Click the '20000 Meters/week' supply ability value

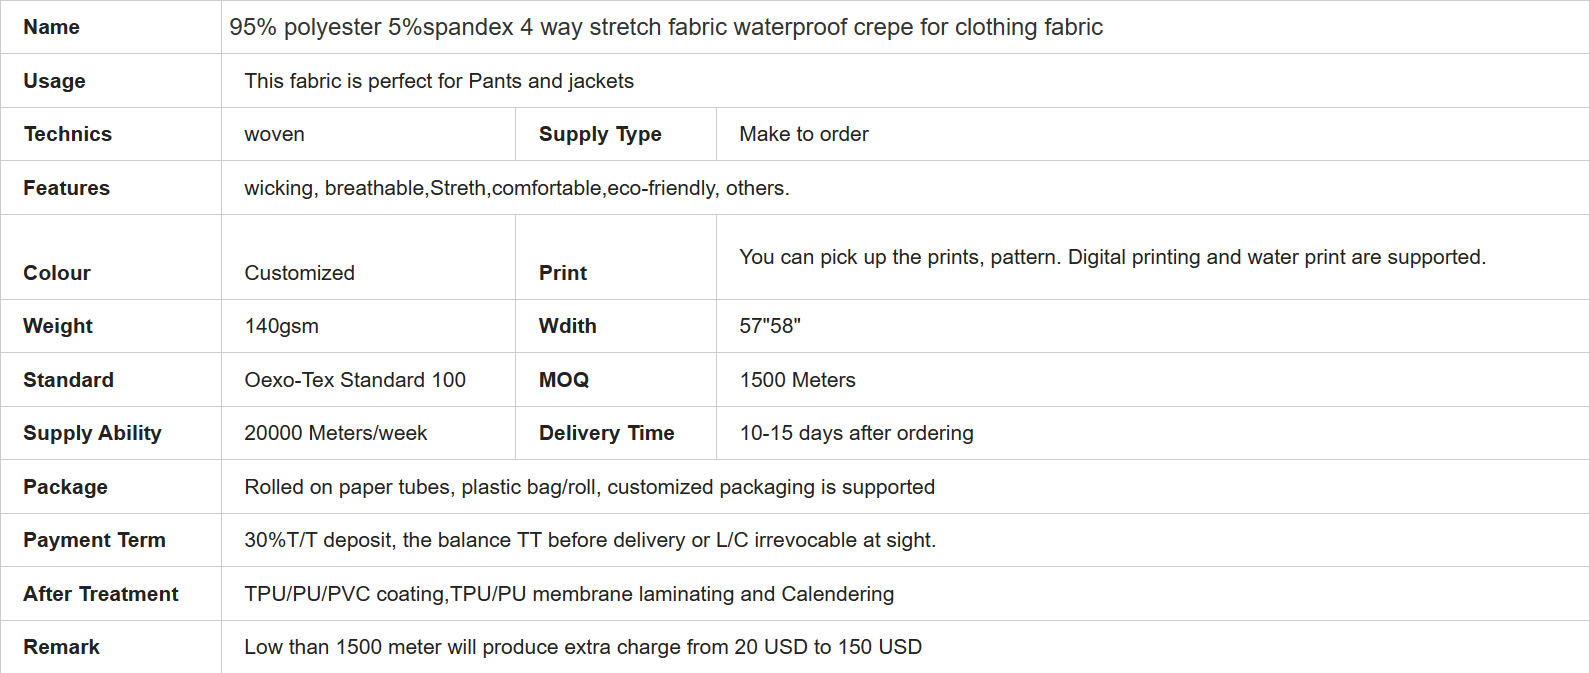pyautogui.click(x=335, y=433)
